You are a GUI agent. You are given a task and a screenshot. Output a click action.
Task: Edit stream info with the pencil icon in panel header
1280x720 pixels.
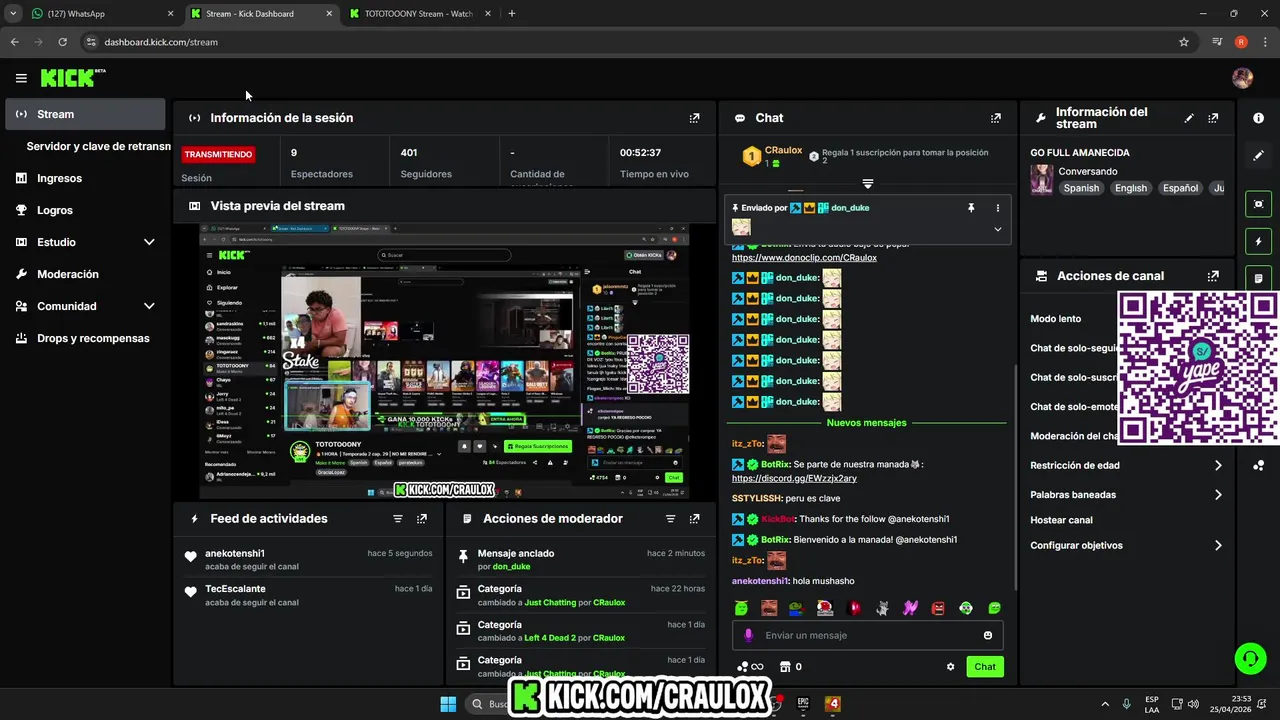point(1189,118)
